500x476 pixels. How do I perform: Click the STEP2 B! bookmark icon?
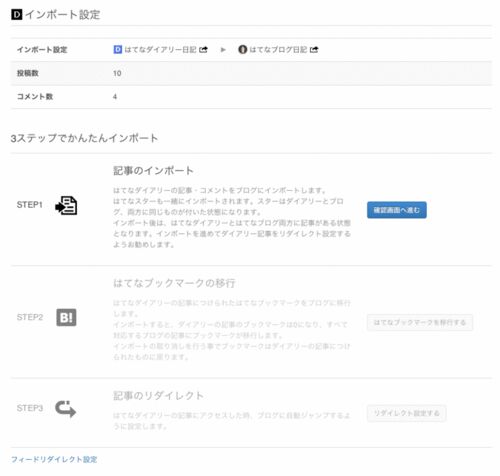(x=66, y=317)
